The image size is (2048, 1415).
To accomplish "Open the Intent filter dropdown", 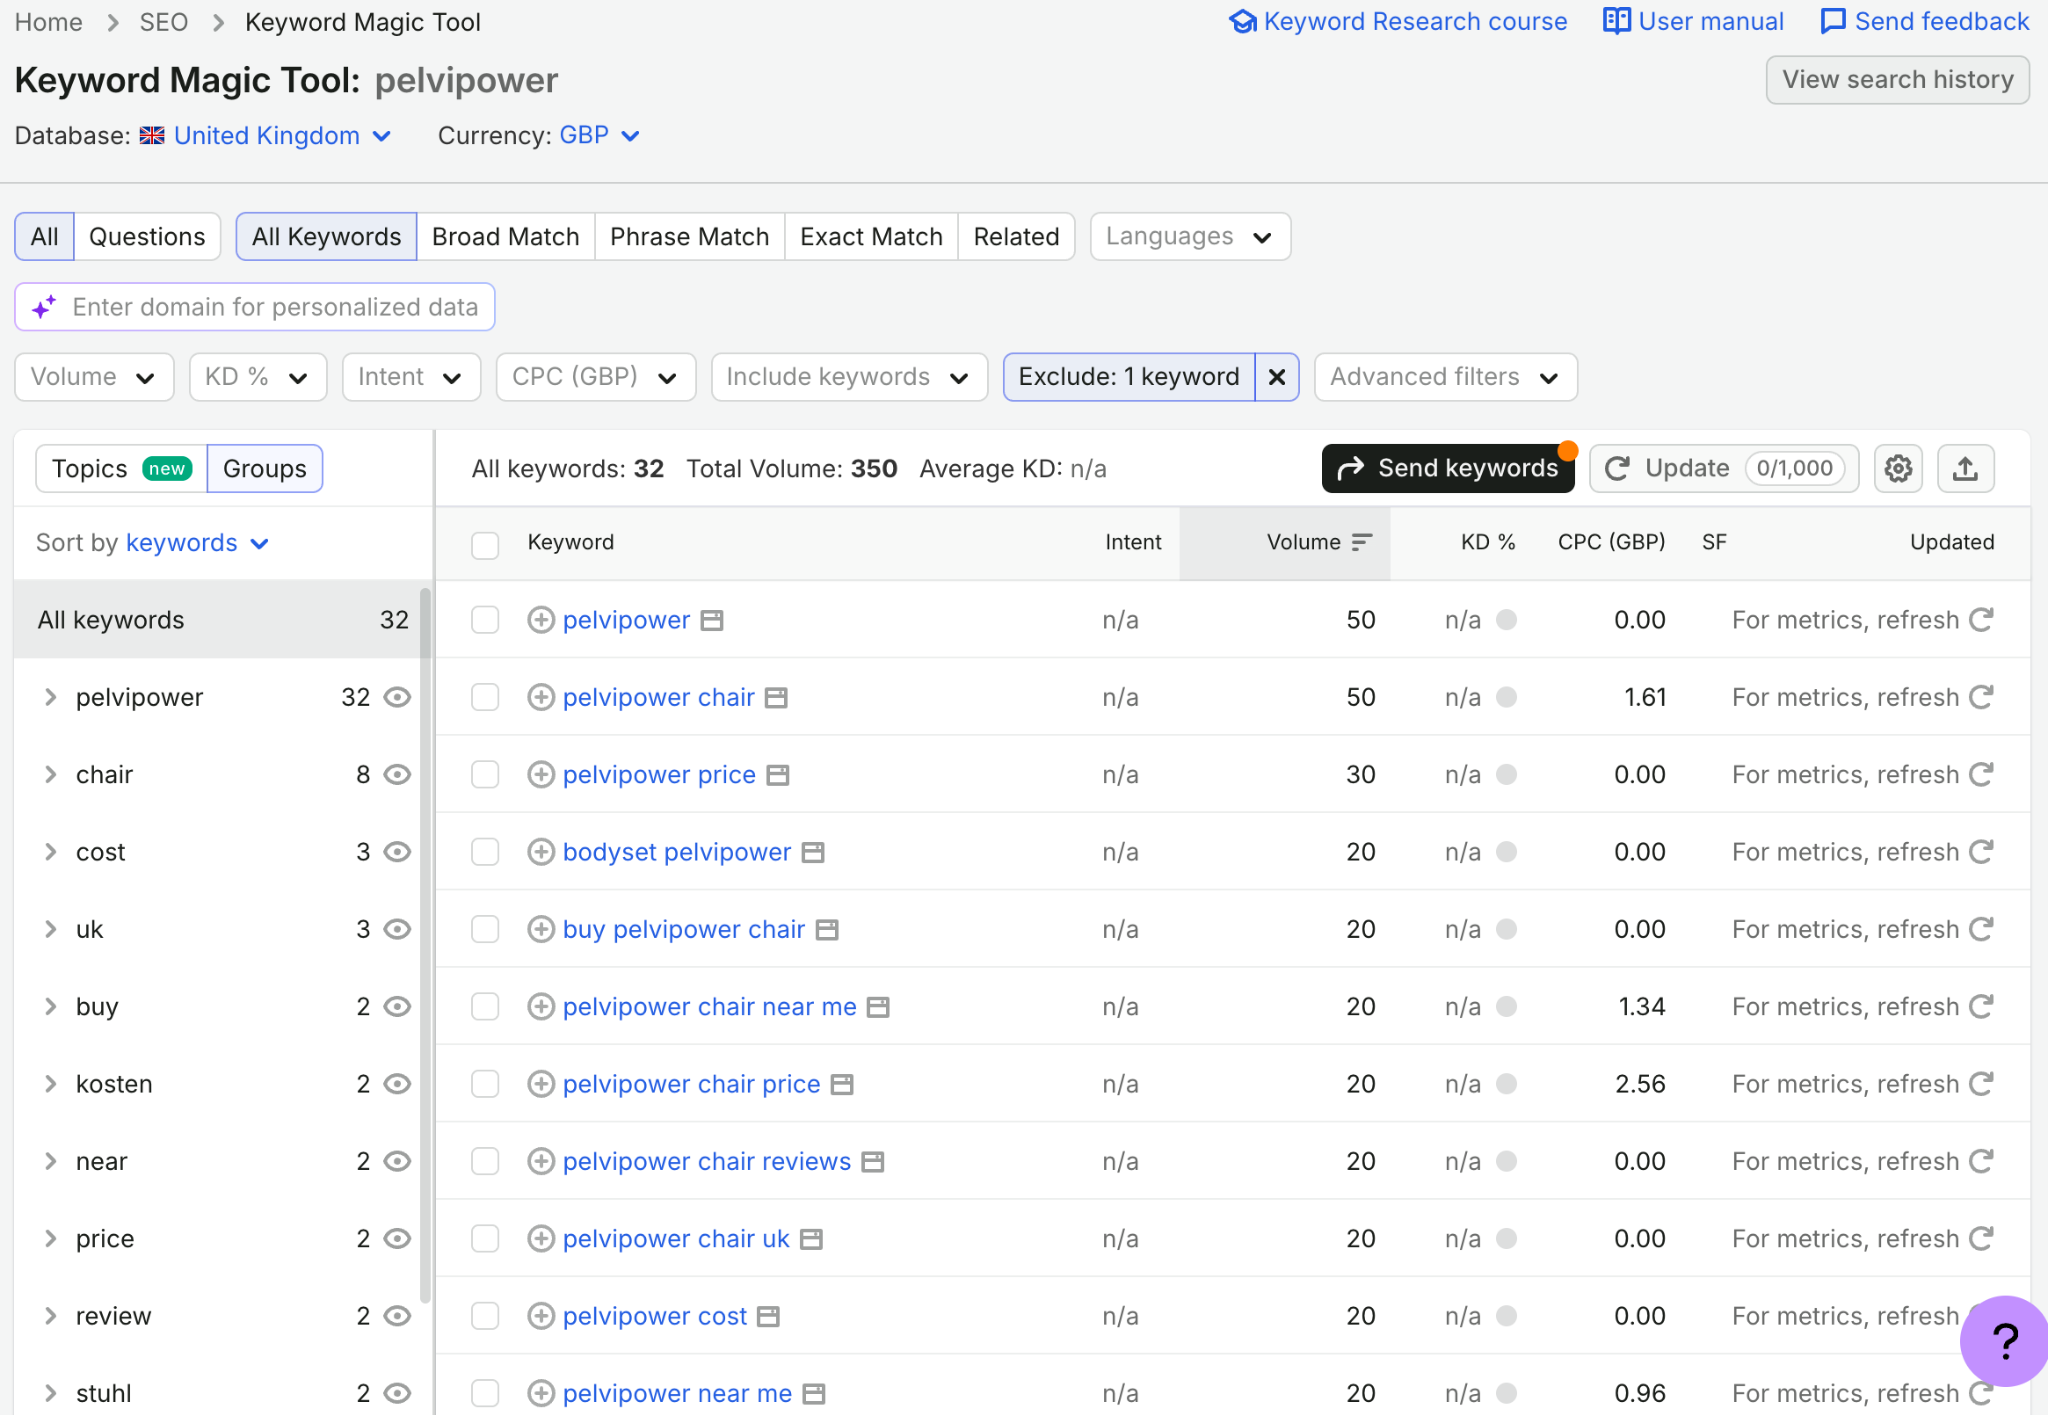I will (x=411, y=377).
